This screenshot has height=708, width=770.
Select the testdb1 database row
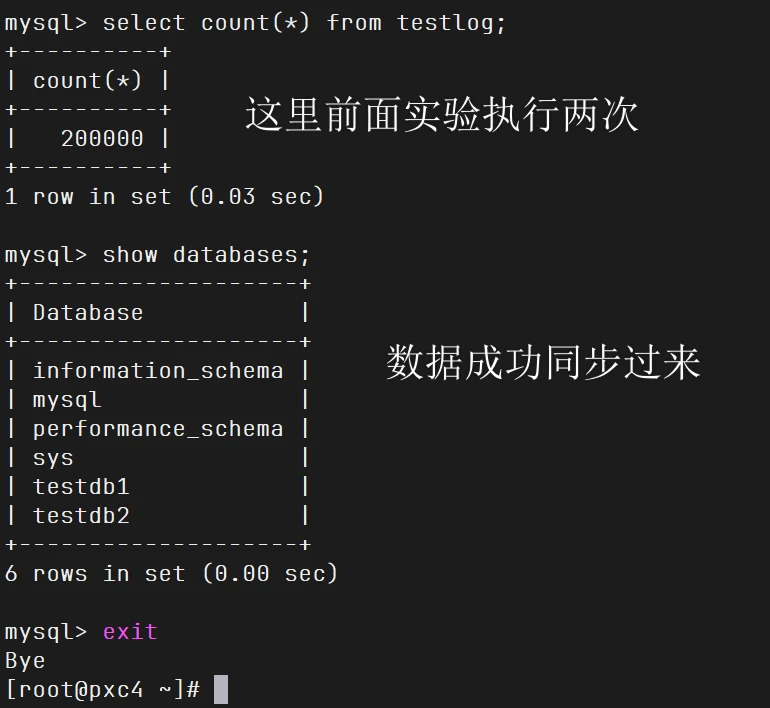click(x=81, y=487)
